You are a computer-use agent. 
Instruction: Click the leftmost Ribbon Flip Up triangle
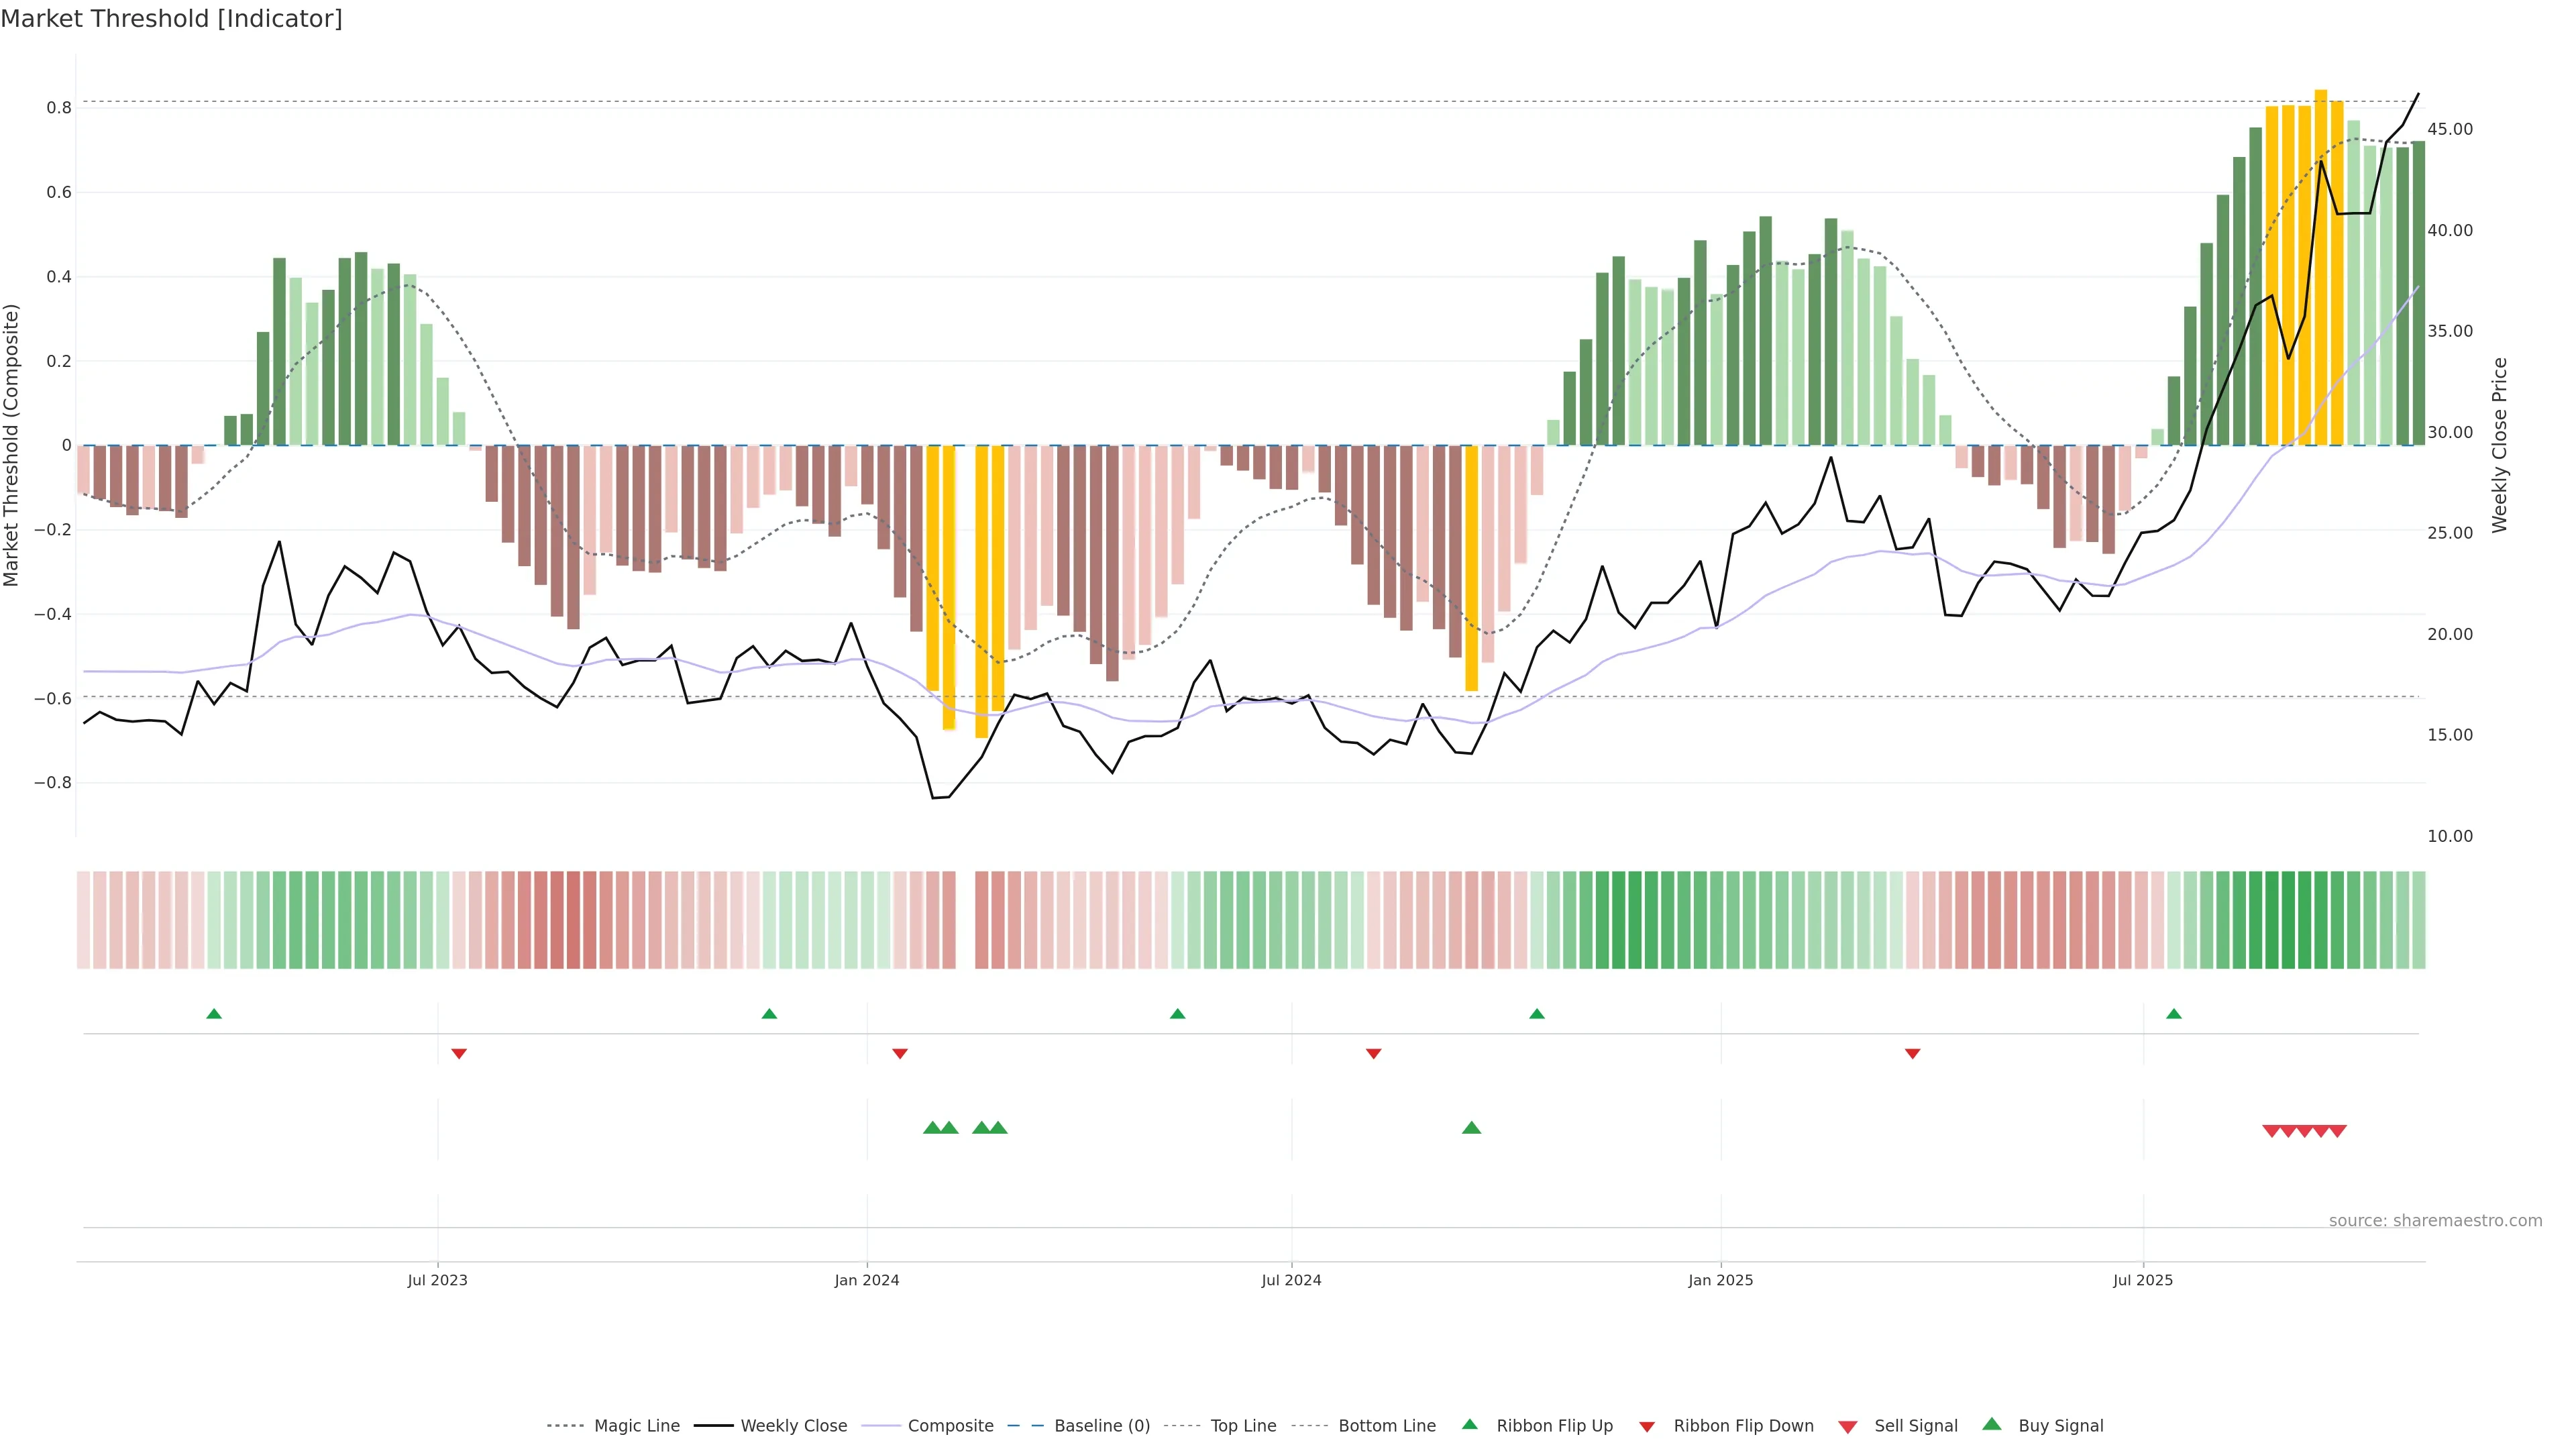(x=214, y=1014)
